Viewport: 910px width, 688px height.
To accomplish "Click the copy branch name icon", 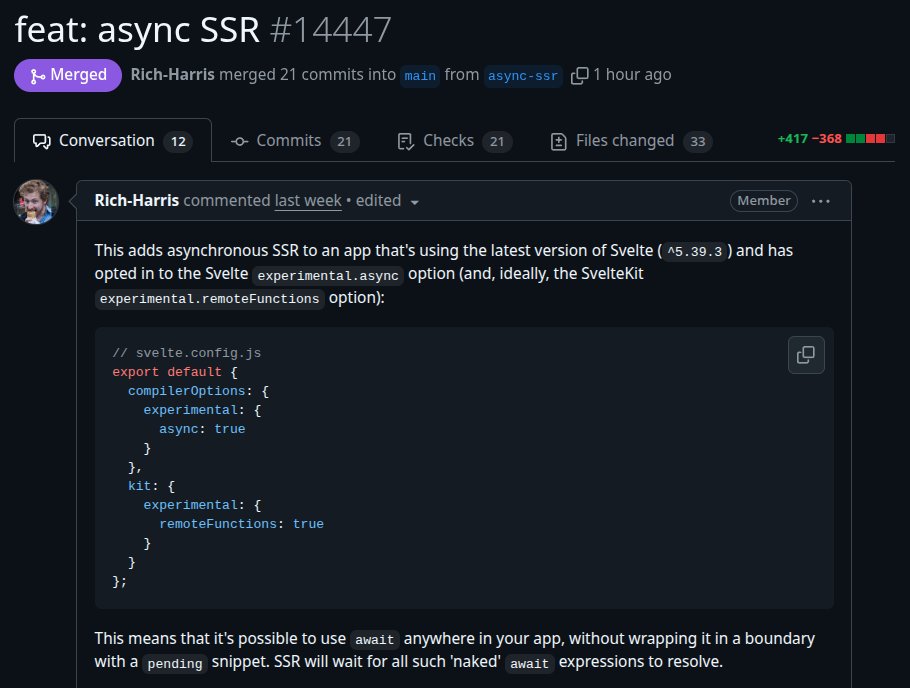I will click(579, 75).
